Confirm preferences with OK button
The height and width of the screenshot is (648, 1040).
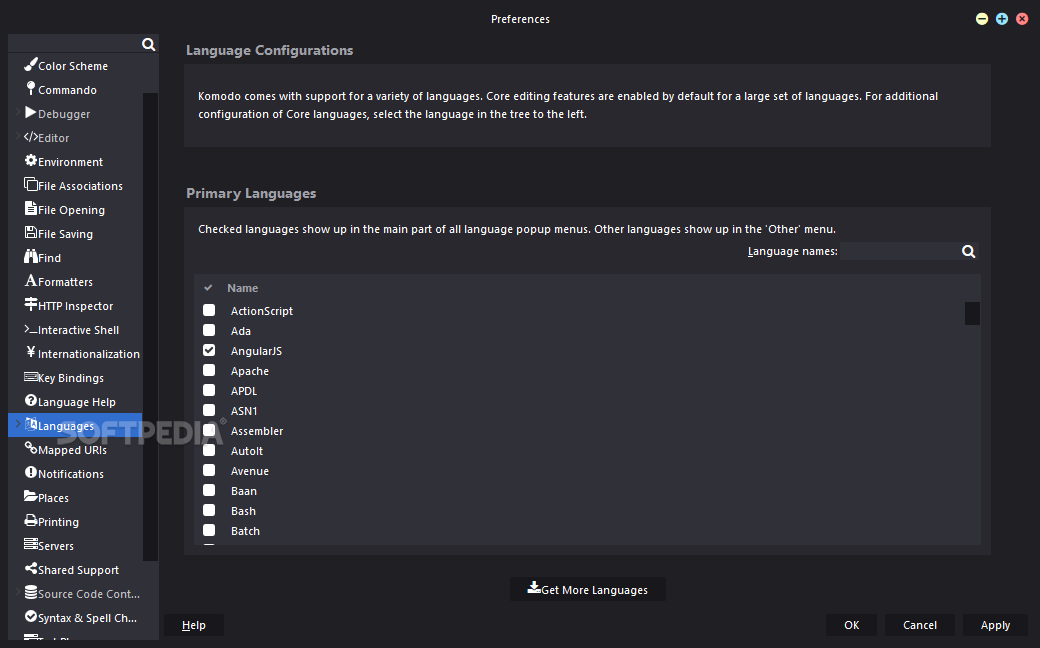852,625
